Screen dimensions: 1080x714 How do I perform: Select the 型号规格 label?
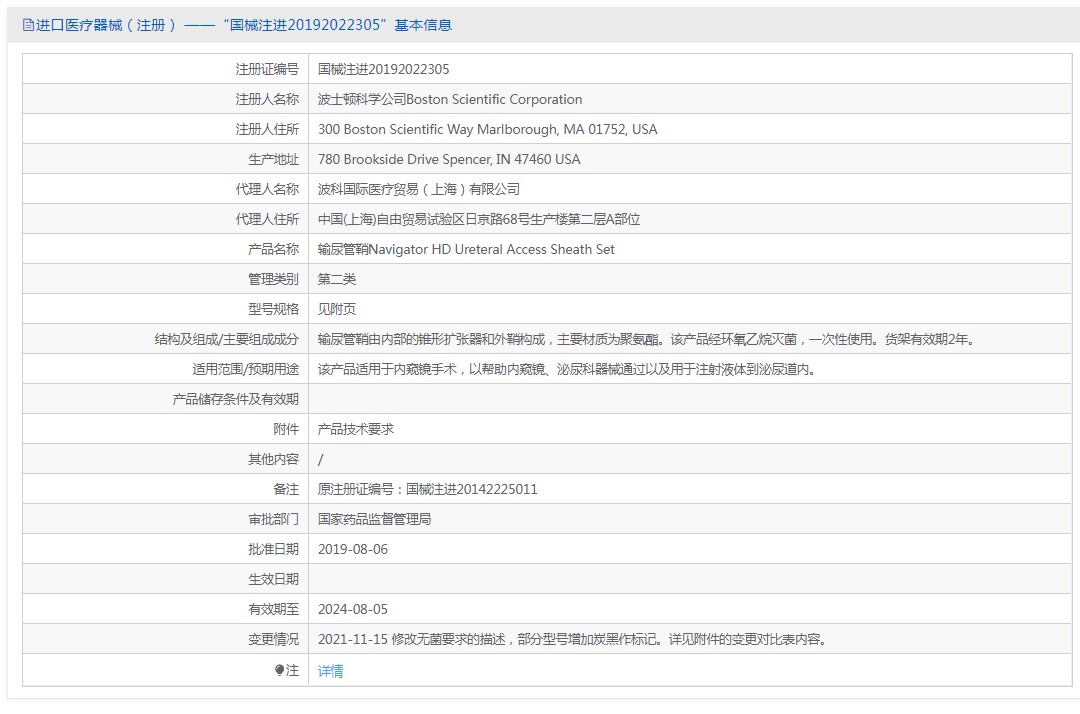(x=273, y=309)
